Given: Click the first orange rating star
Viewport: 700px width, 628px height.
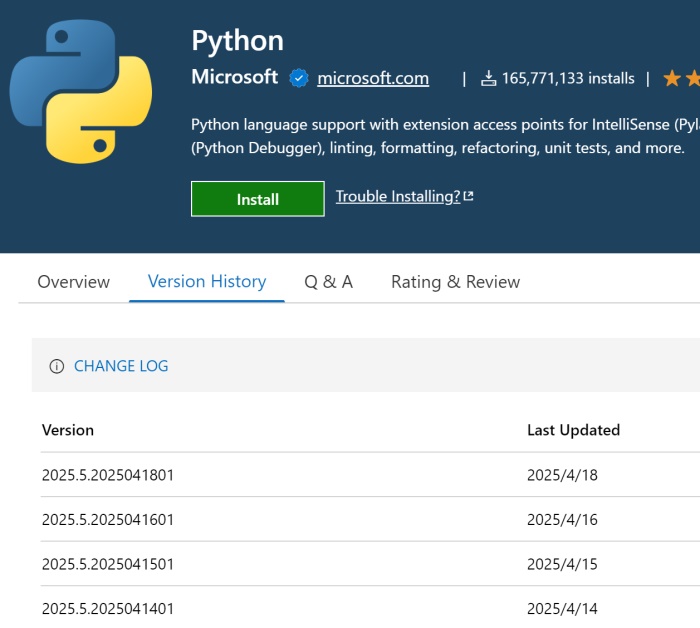Looking at the screenshot, I should (672, 79).
